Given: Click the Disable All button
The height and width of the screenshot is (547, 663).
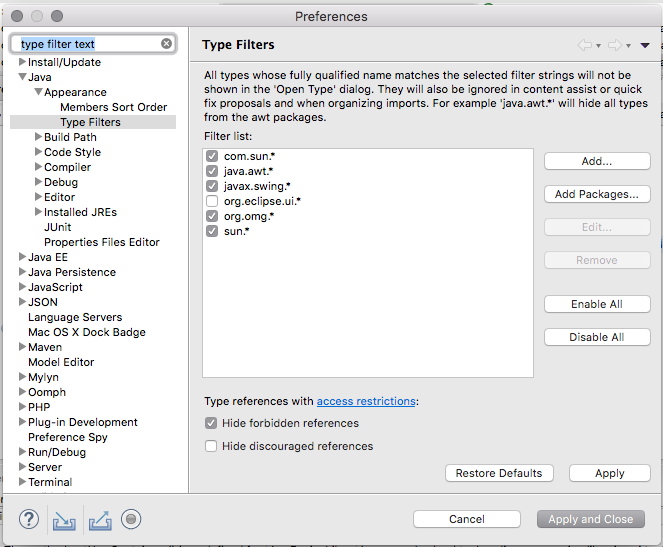Looking at the screenshot, I should (x=597, y=337).
